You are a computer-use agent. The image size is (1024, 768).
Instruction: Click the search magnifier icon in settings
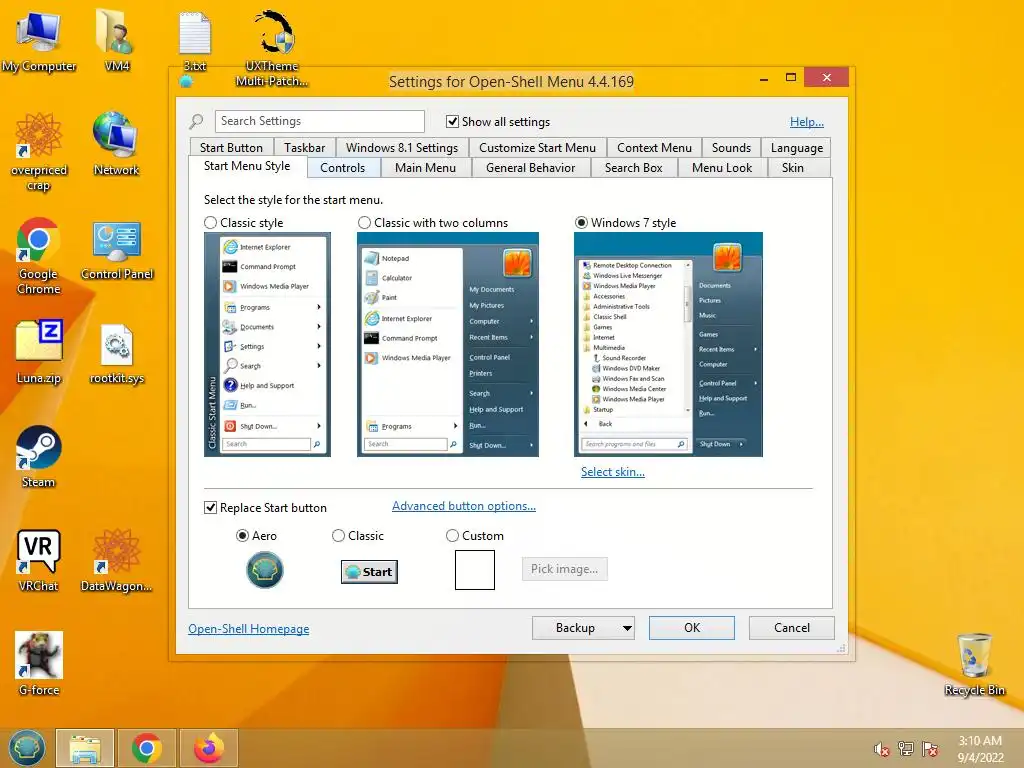tap(196, 121)
